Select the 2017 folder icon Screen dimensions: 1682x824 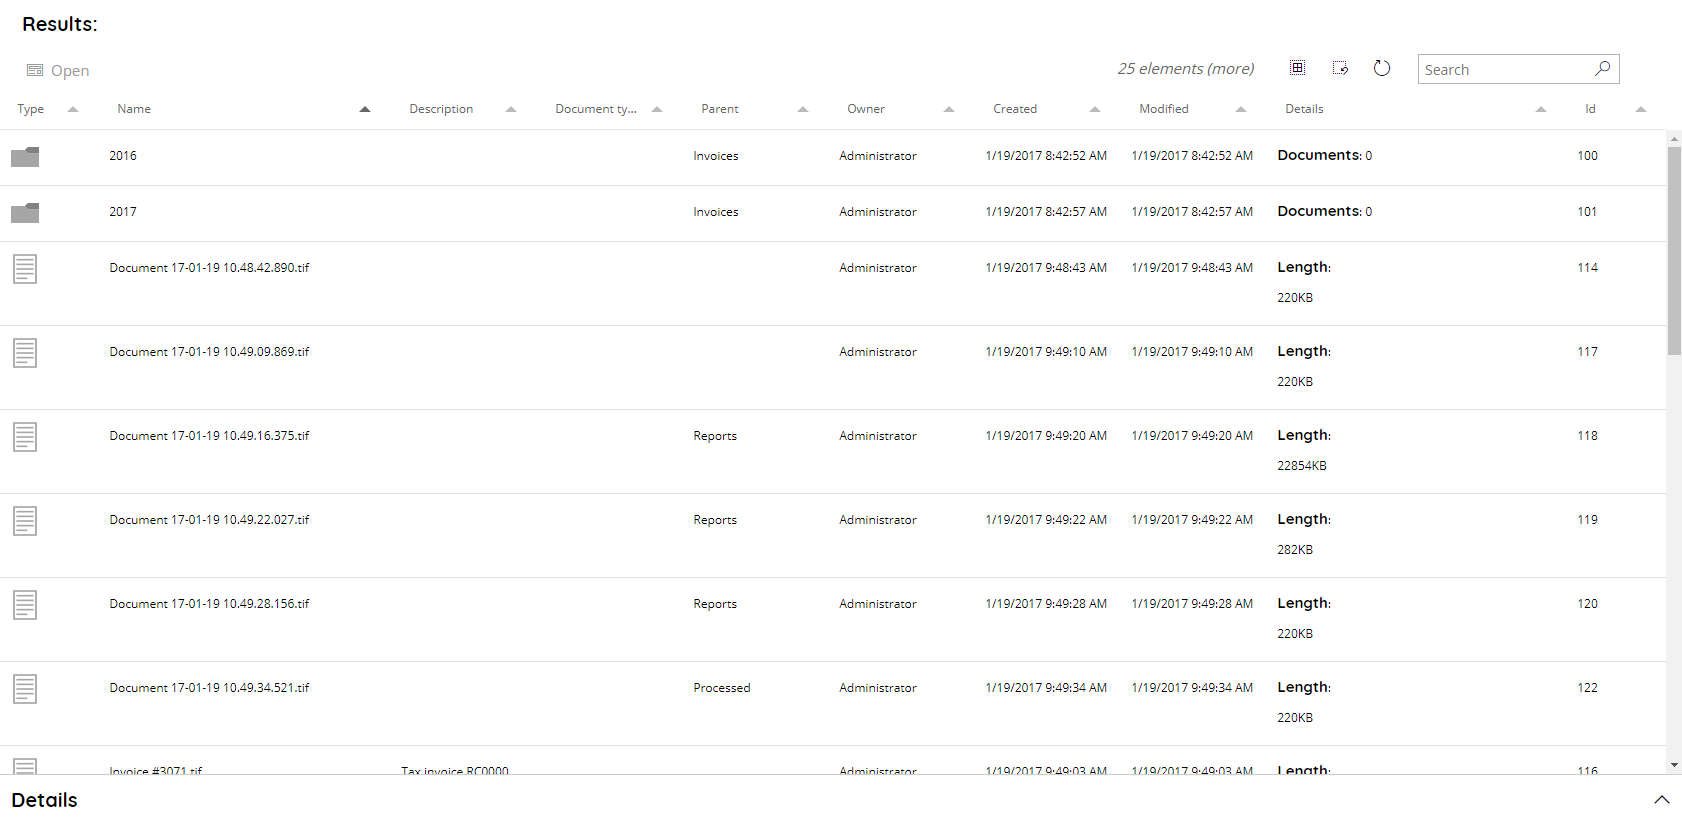25,213
